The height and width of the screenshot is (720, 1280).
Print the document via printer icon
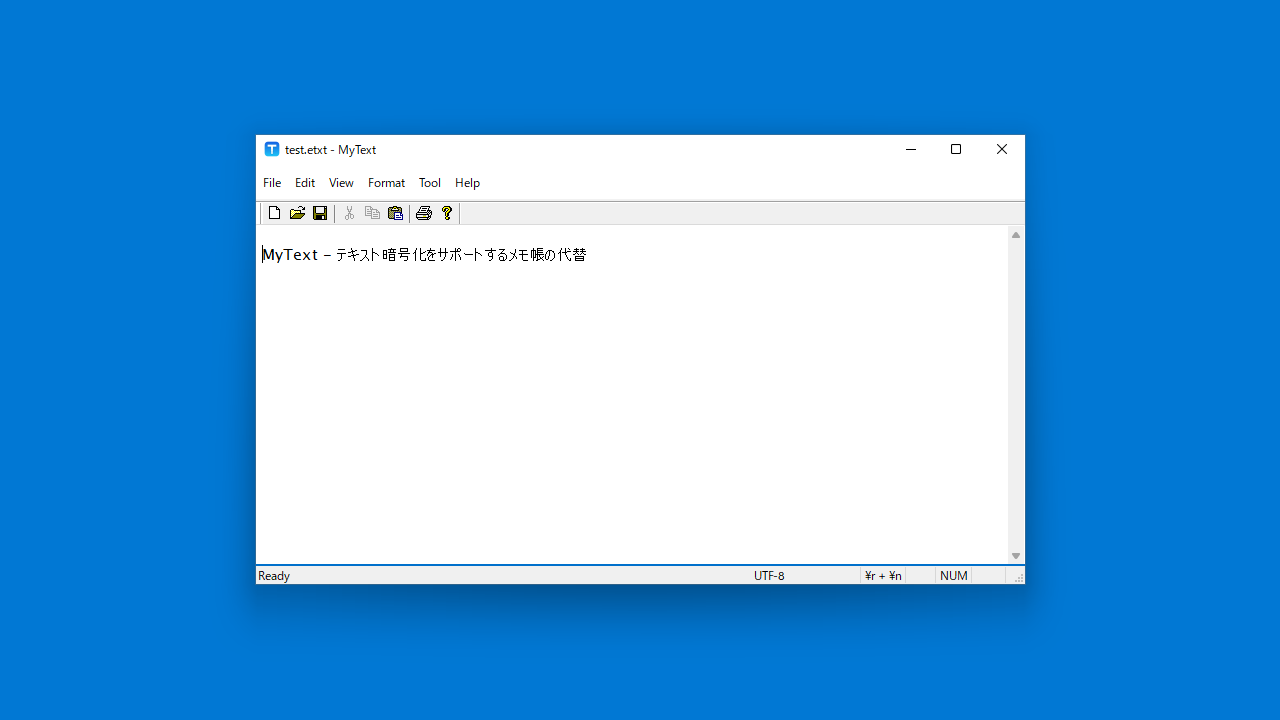424,213
